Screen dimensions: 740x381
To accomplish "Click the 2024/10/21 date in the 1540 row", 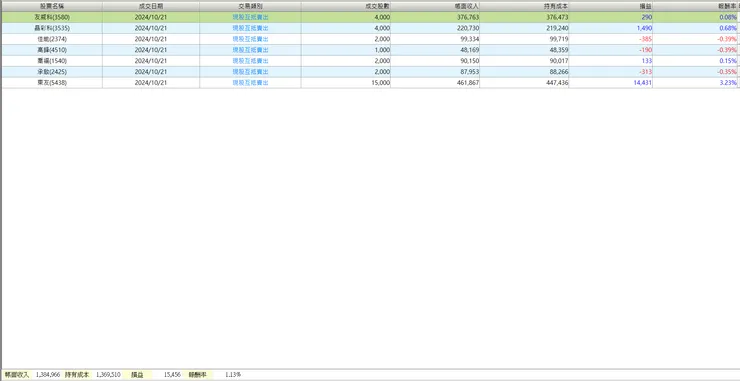I will click(151, 60).
